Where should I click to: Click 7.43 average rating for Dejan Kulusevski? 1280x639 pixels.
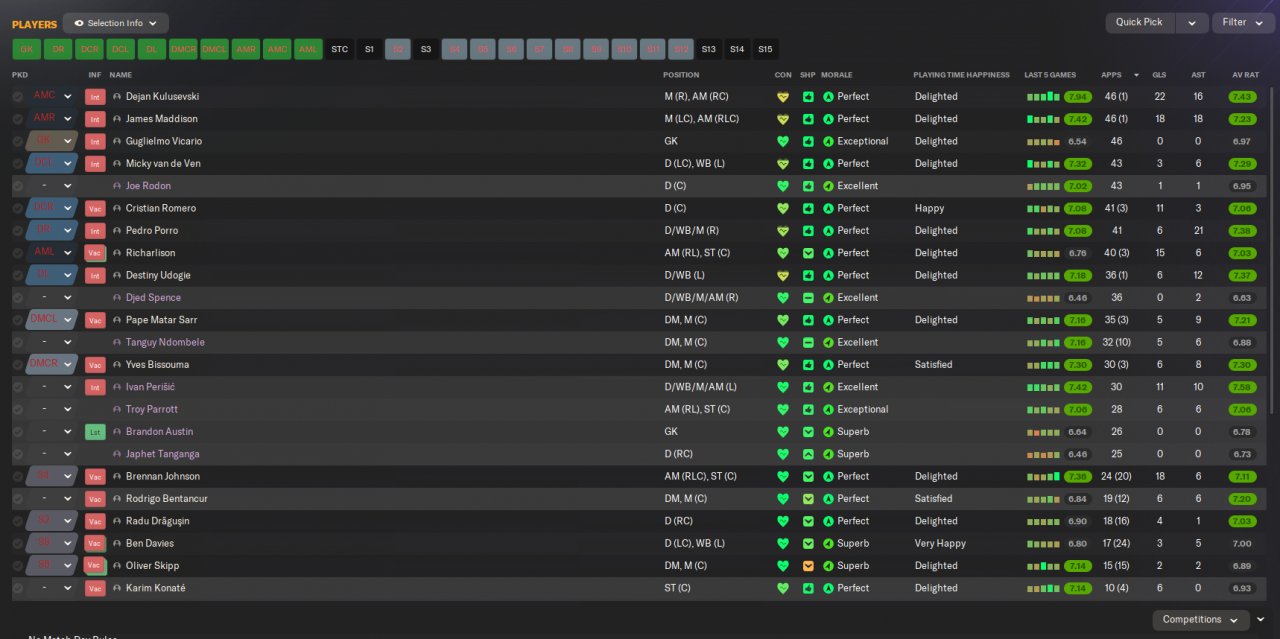coord(1242,97)
